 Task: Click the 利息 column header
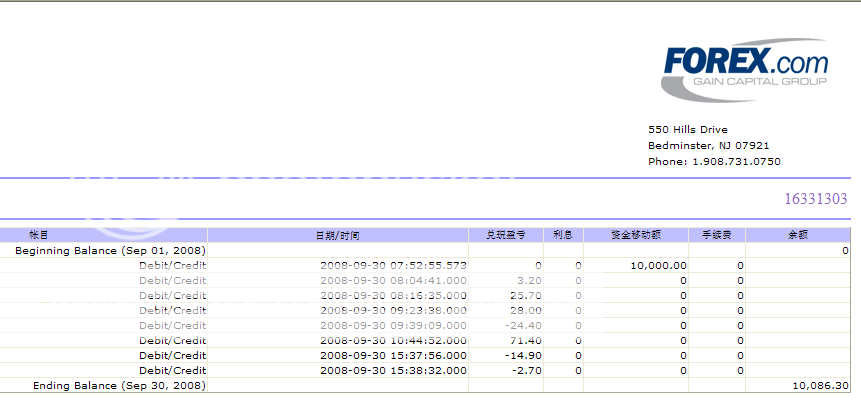tap(563, 235)
